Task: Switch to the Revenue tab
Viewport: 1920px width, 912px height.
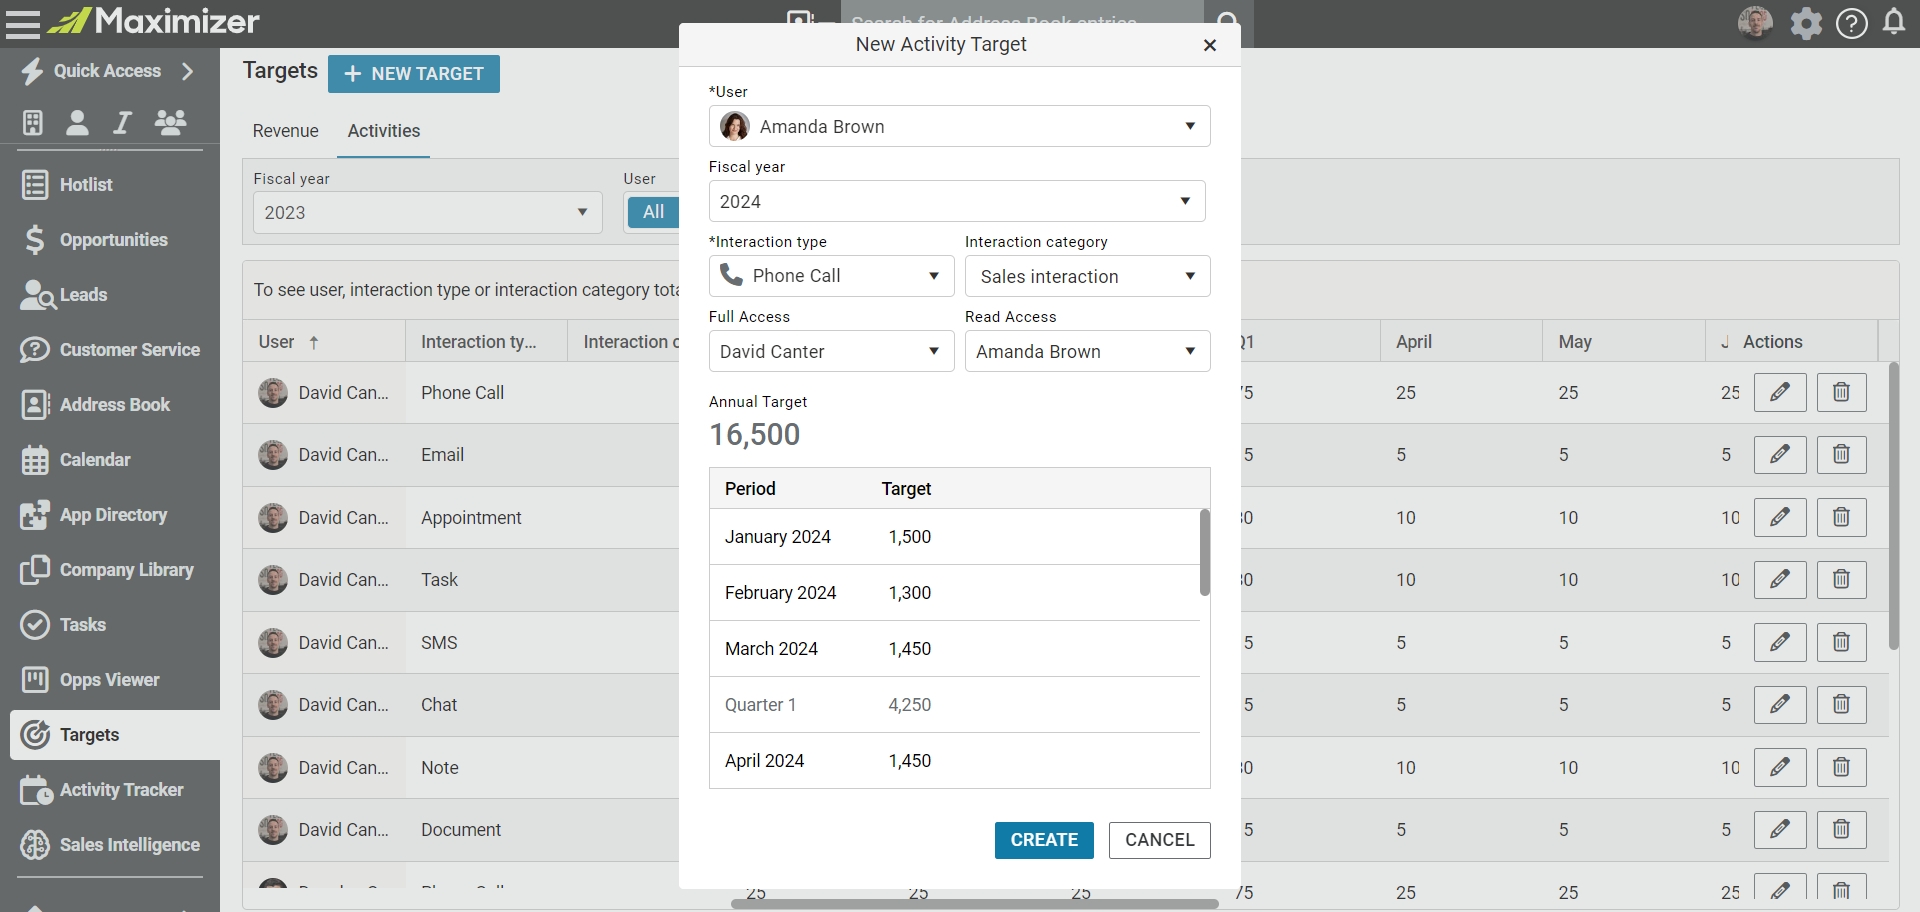Action: tap(285, 131)
